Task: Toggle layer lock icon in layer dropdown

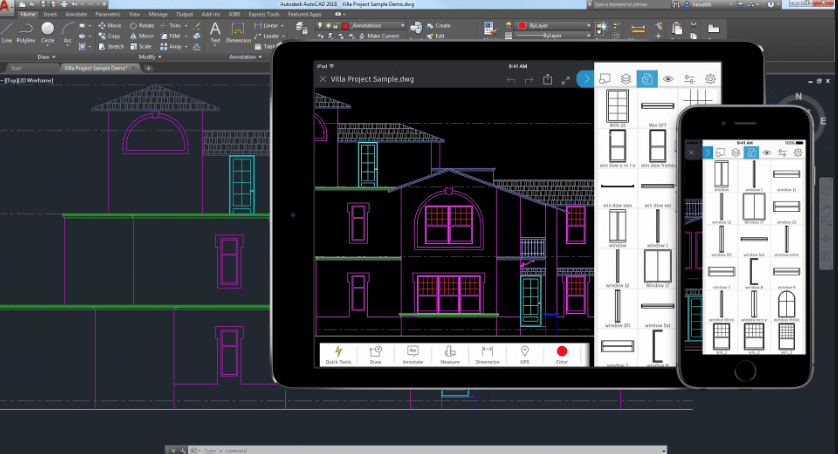Action: [336, 26]
